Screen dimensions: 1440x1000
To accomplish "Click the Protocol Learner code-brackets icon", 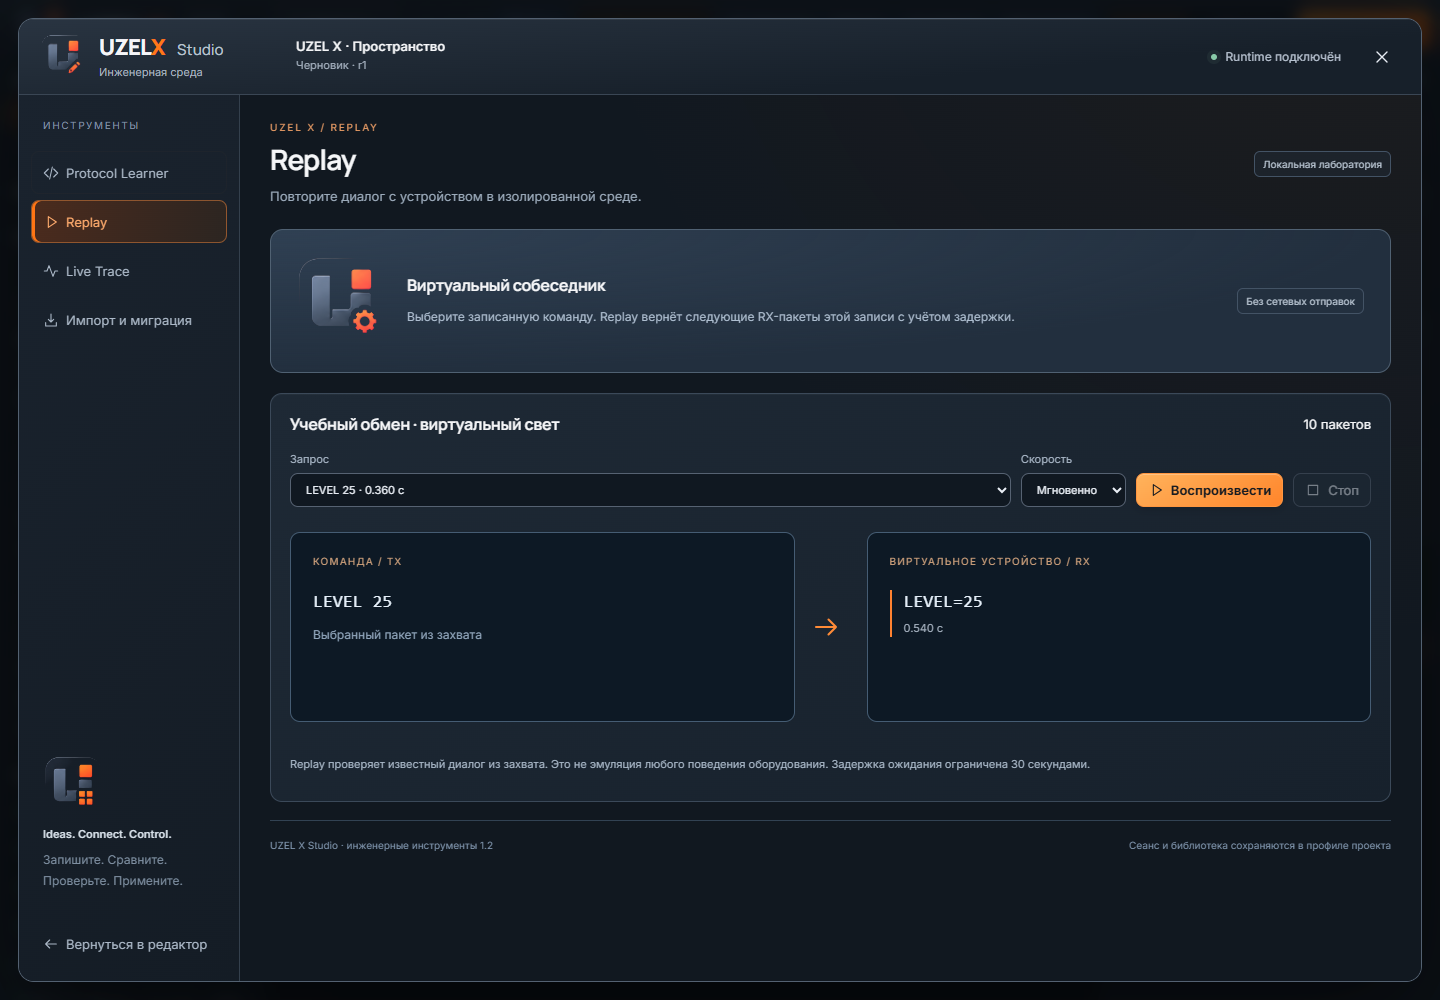I will point(51,173).
